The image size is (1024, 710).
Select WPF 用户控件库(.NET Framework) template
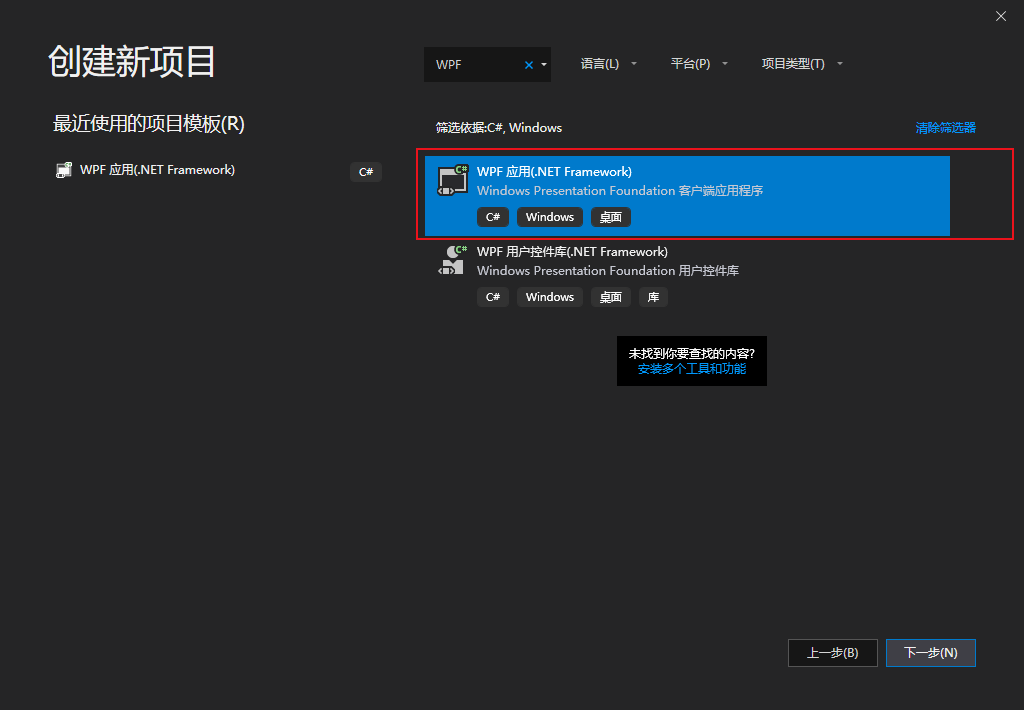pos(687,275)
